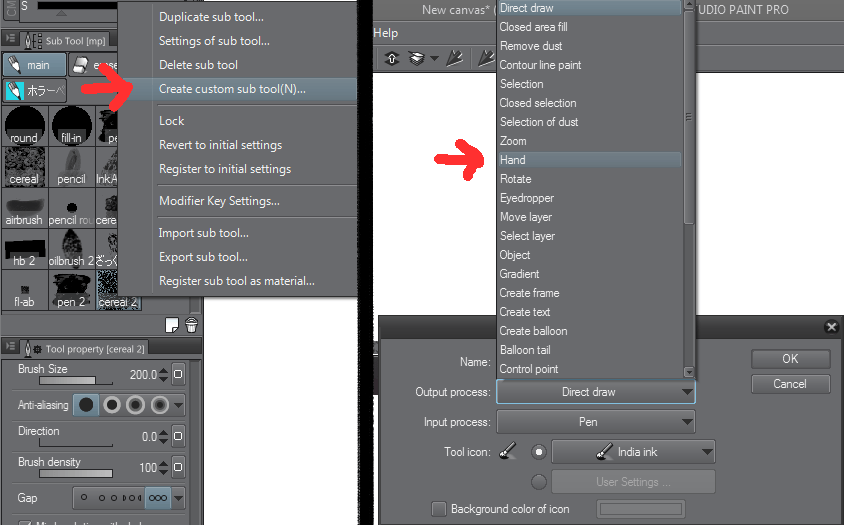This screenshot has width=844, height=525.
Task: Adjust the Direction value stepper
Action: 164,436
